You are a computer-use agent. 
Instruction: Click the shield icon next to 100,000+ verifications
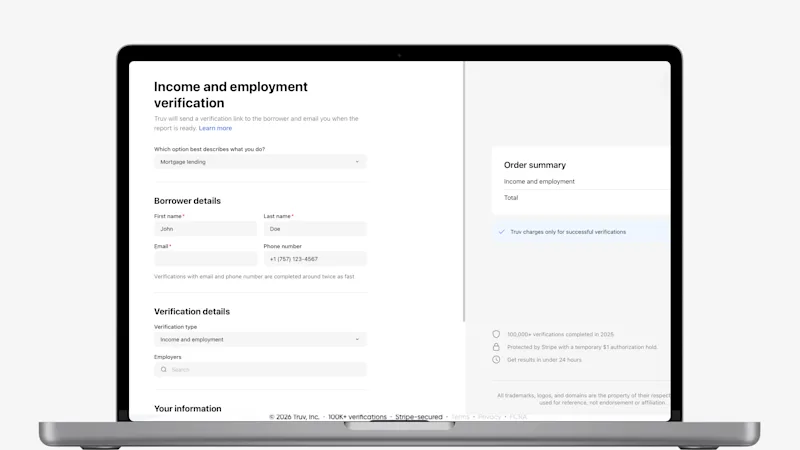click(496, 334)
